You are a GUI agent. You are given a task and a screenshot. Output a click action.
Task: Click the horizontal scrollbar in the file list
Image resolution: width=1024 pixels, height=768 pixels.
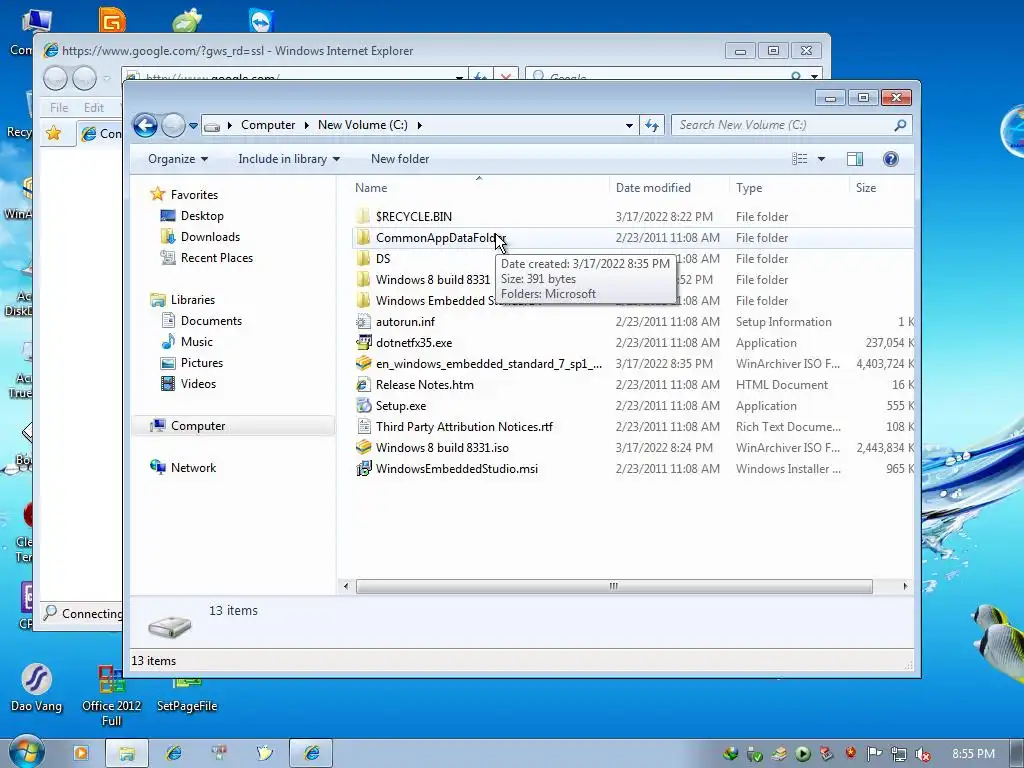[614, 586]
